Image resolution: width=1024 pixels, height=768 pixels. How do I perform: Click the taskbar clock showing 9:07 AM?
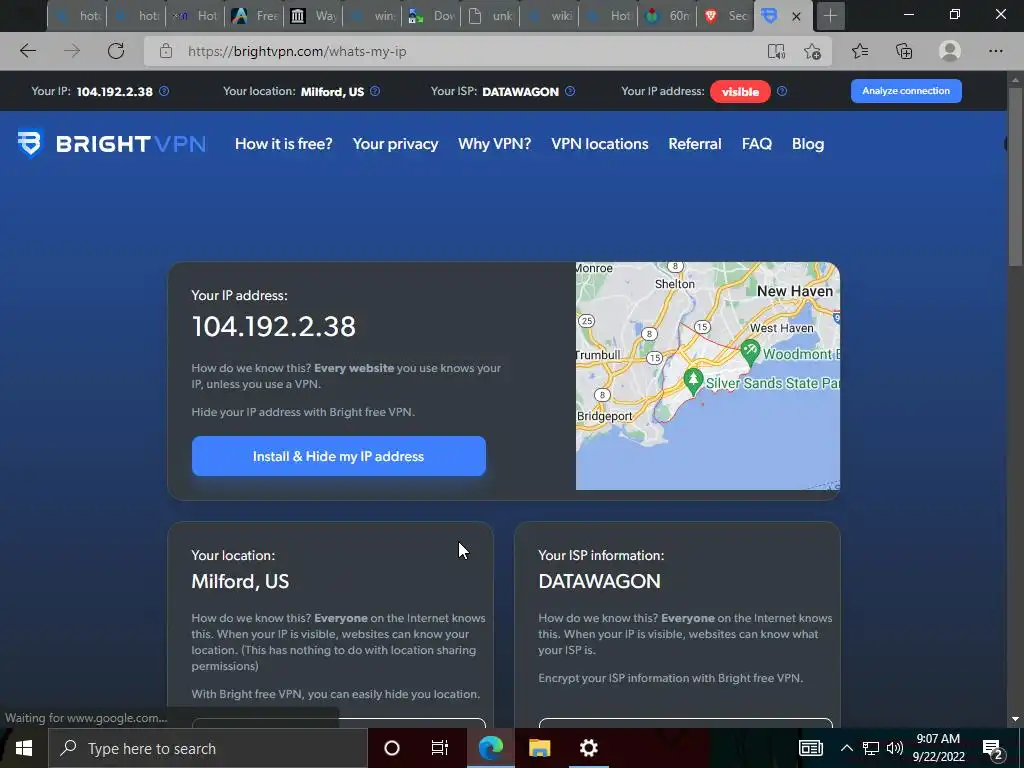[x=938, y=748]
